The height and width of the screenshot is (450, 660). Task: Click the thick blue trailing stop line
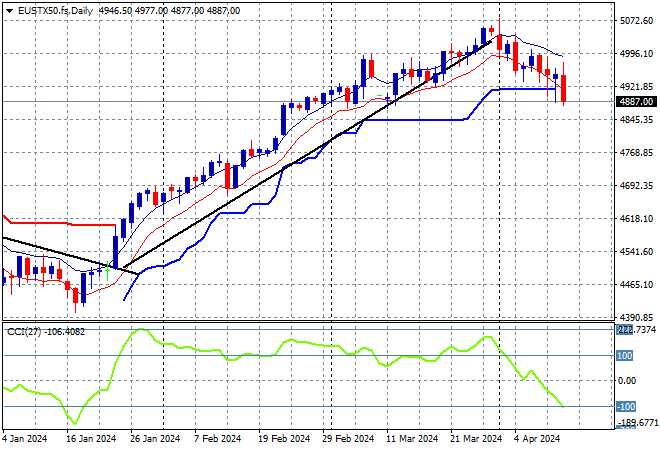click(420, 119)
